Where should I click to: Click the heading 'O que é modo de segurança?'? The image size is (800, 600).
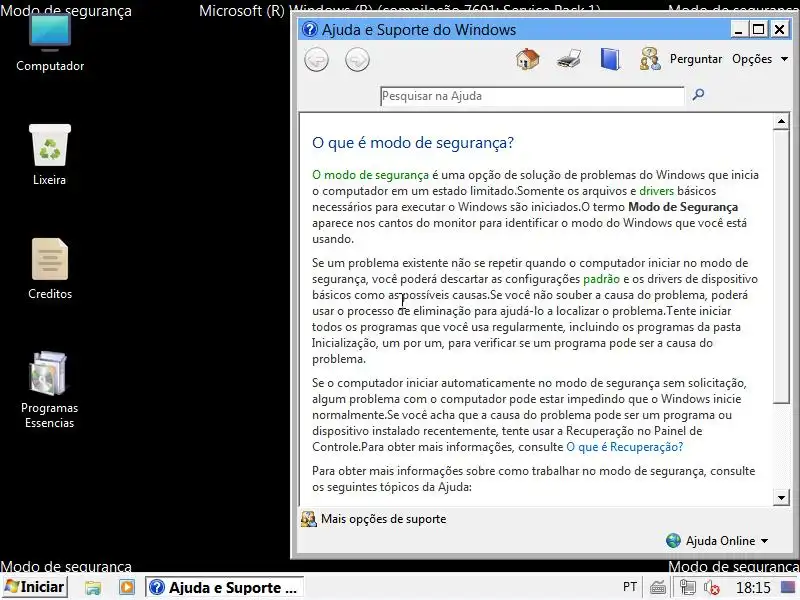pos(413,143)
